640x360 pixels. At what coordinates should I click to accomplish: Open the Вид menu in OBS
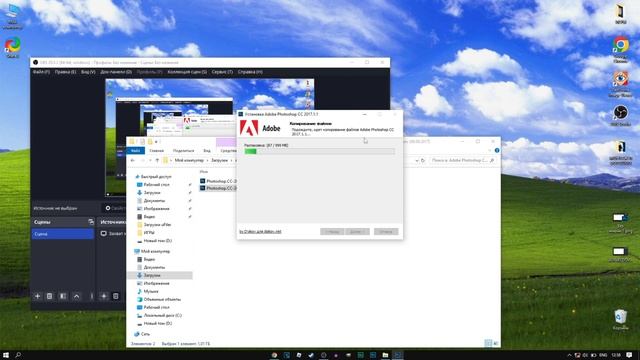tap(88, 72)
